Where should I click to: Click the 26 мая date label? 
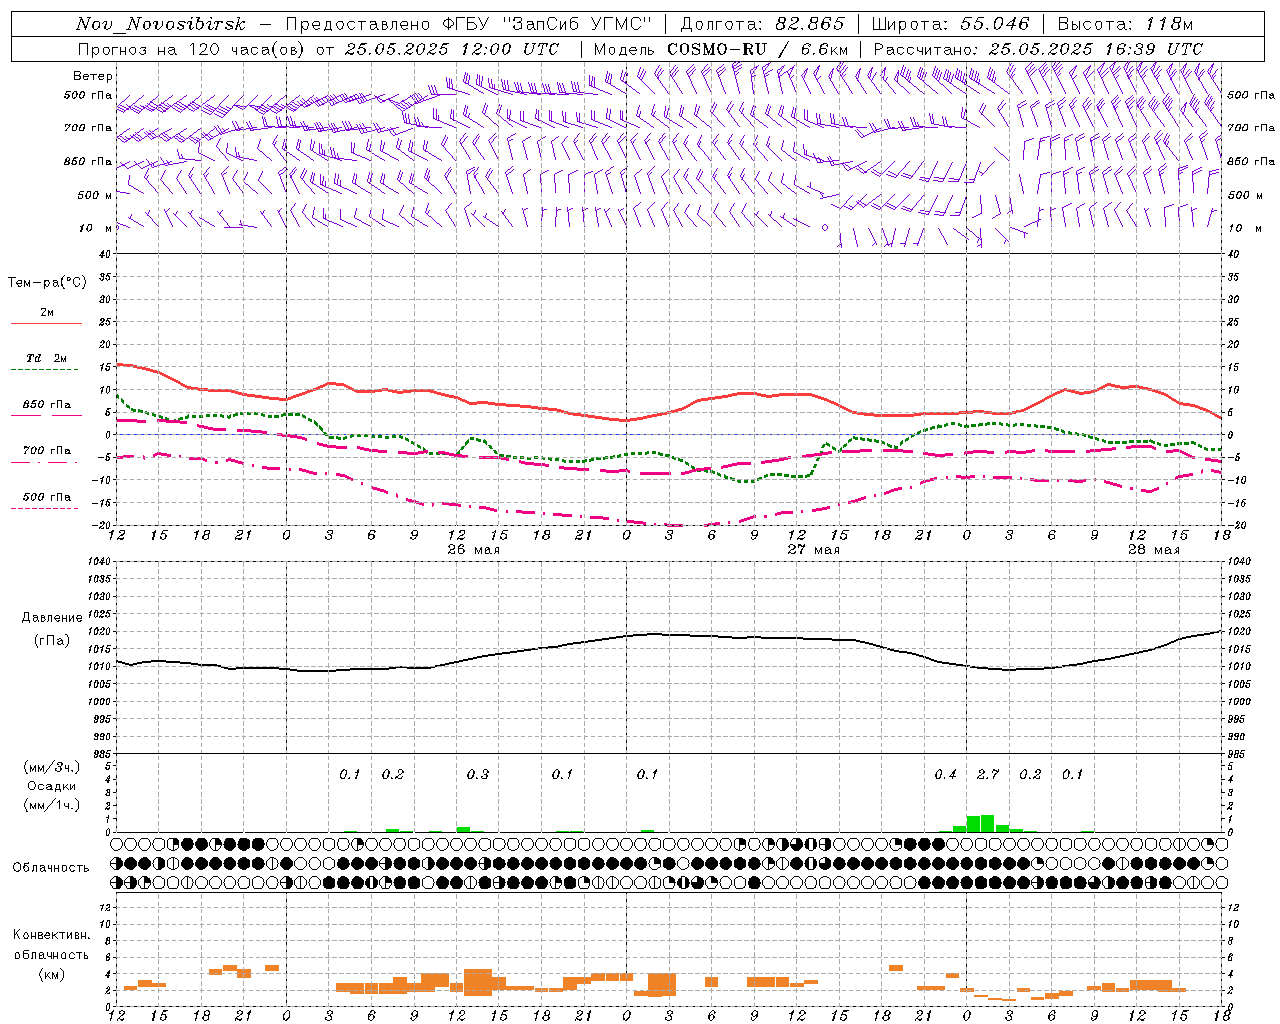473,550
